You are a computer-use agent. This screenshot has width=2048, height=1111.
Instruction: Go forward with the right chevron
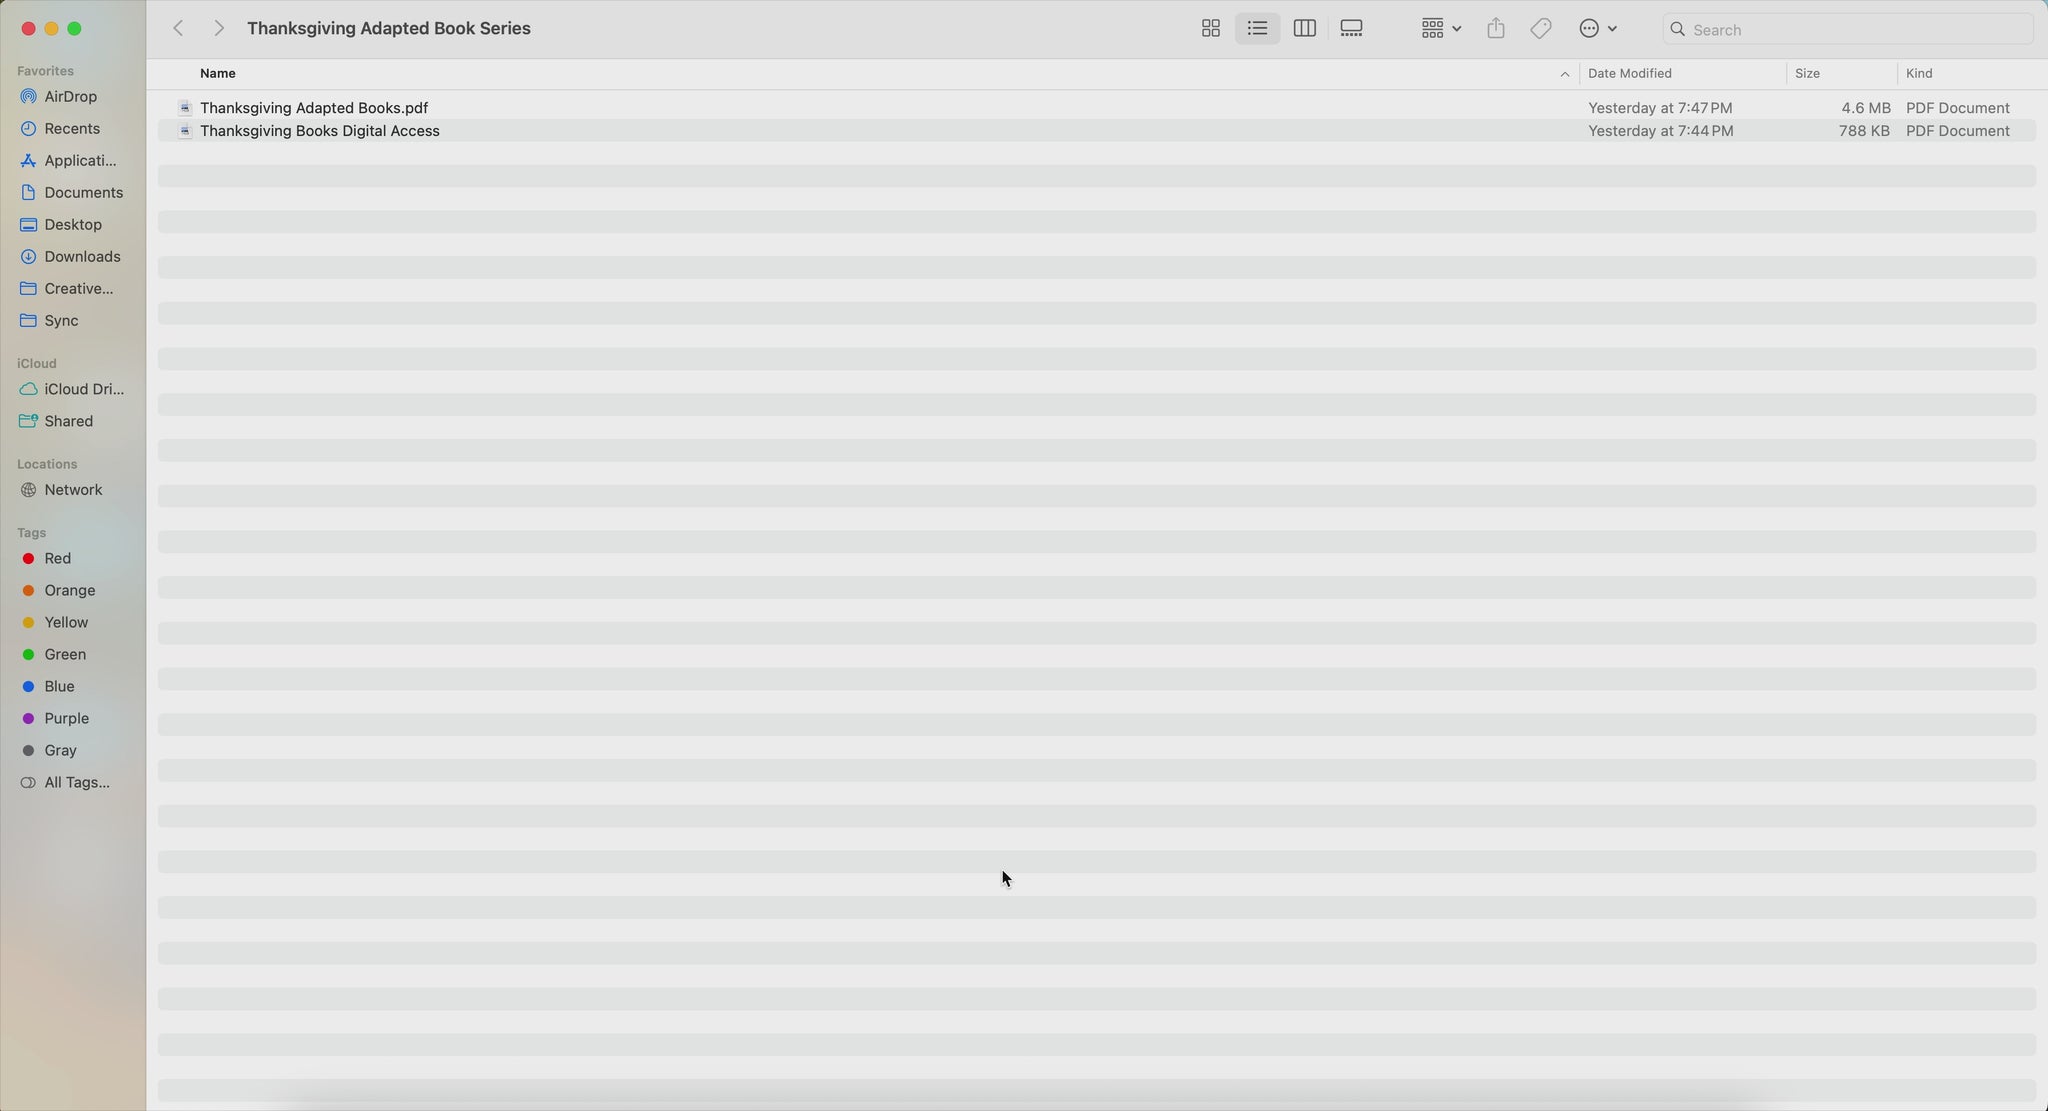218,29
